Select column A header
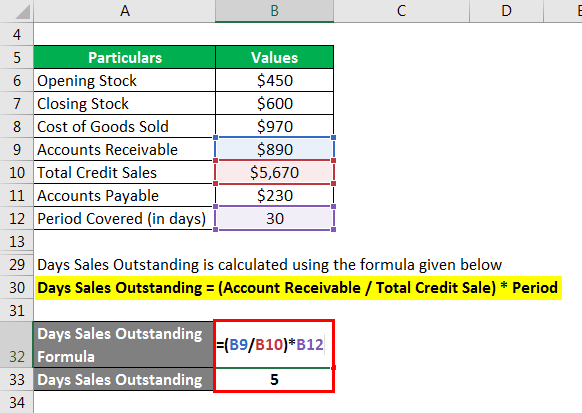This screenshot has width=582, height=413. click(x=125, y=11)
